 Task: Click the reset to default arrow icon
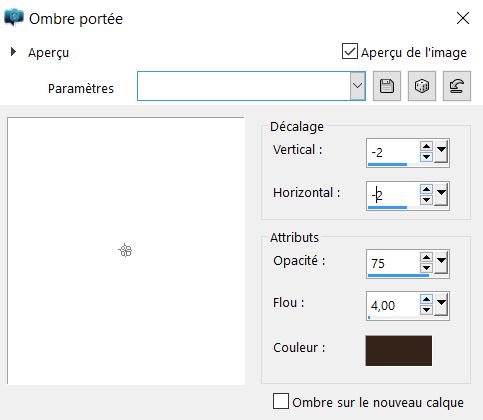coord(457,86)
